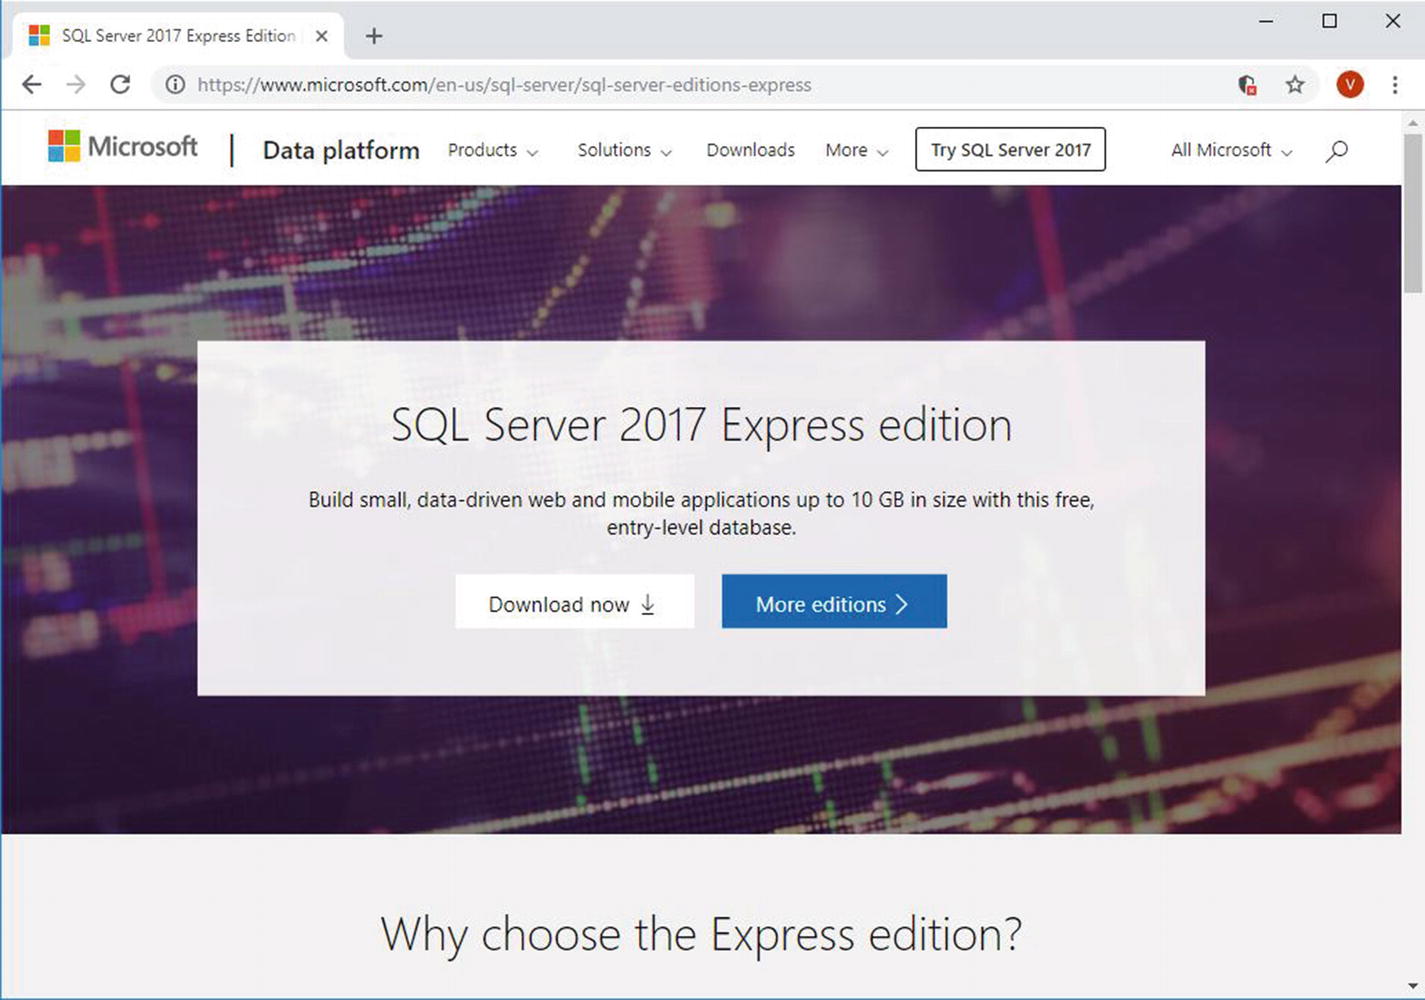
Task: Maximize the Chrome window
Action: click(x=1329, y=21)
